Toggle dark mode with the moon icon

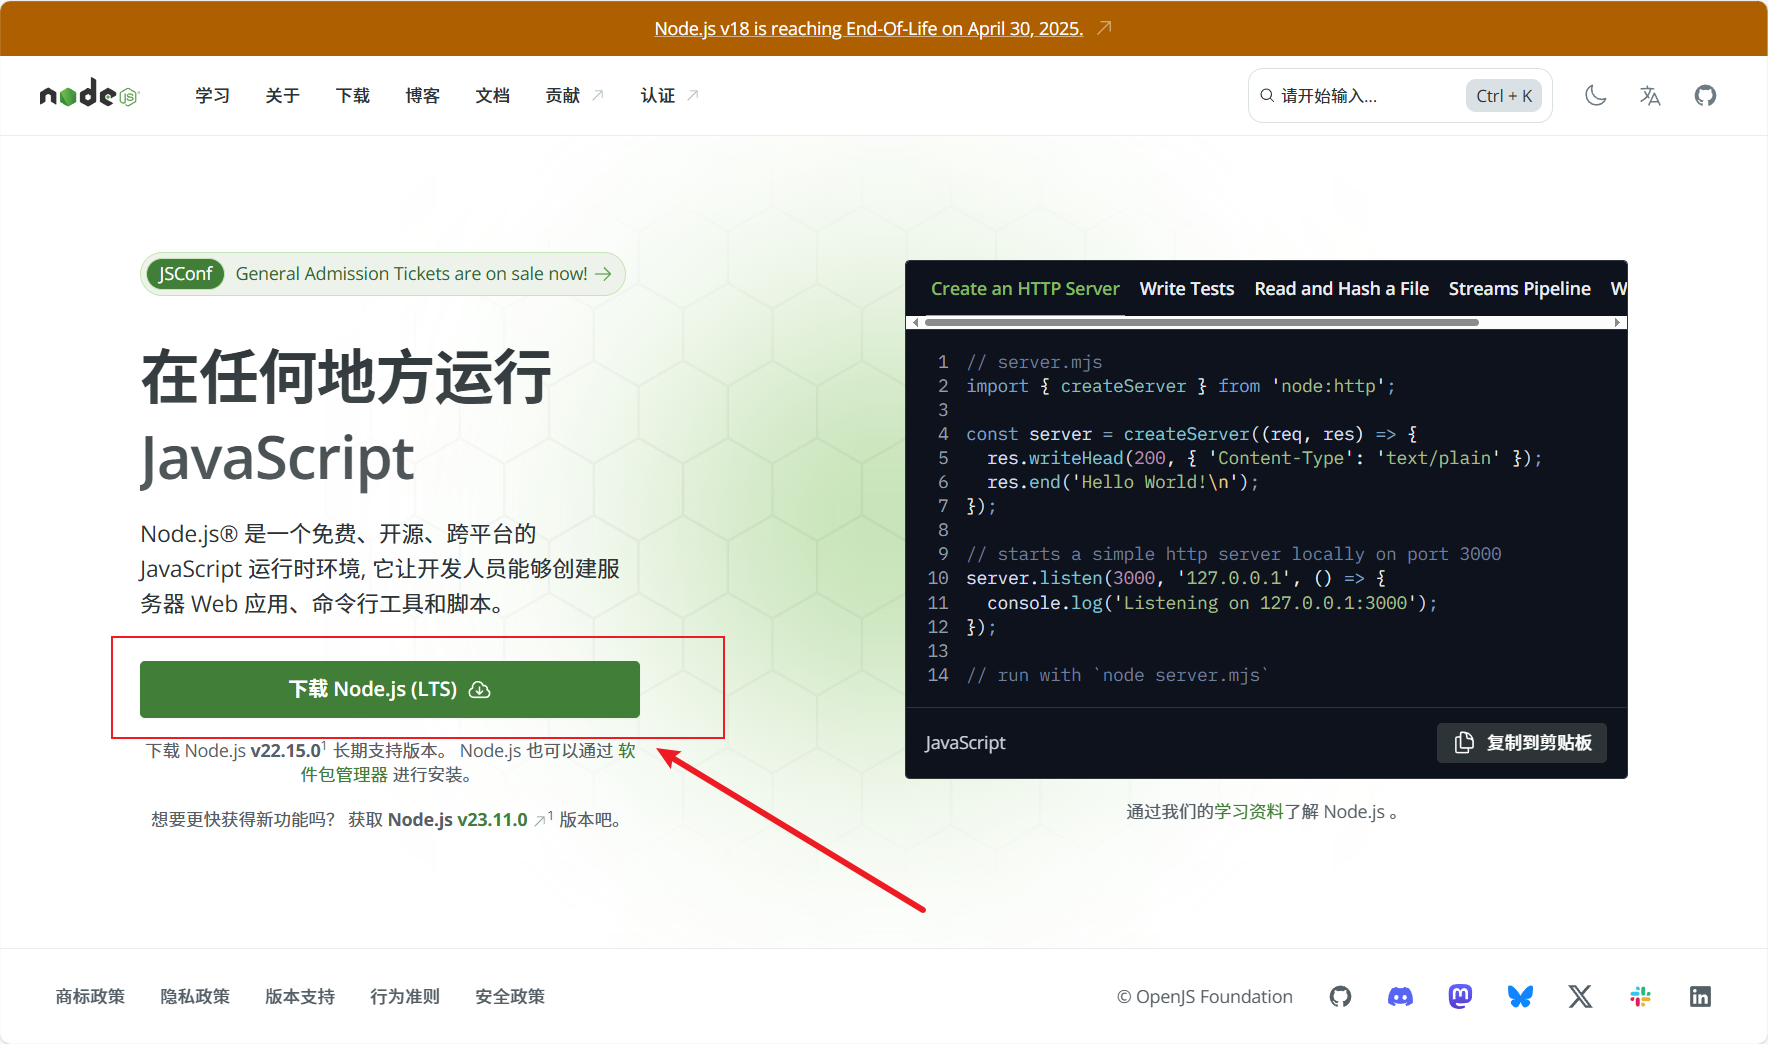(x=1596, y=95)
